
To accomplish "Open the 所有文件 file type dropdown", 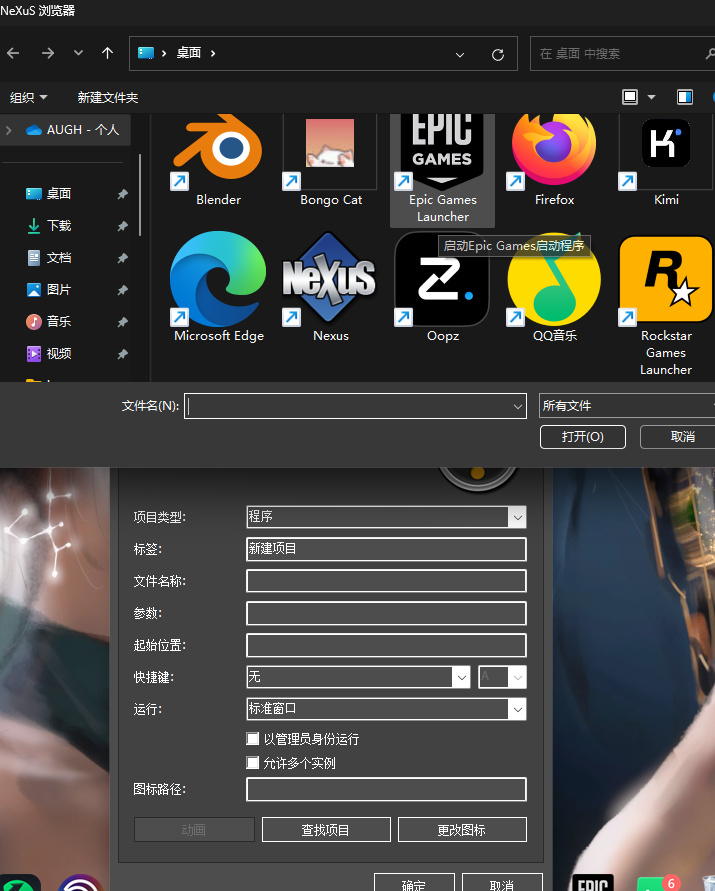I will [626, 406].
